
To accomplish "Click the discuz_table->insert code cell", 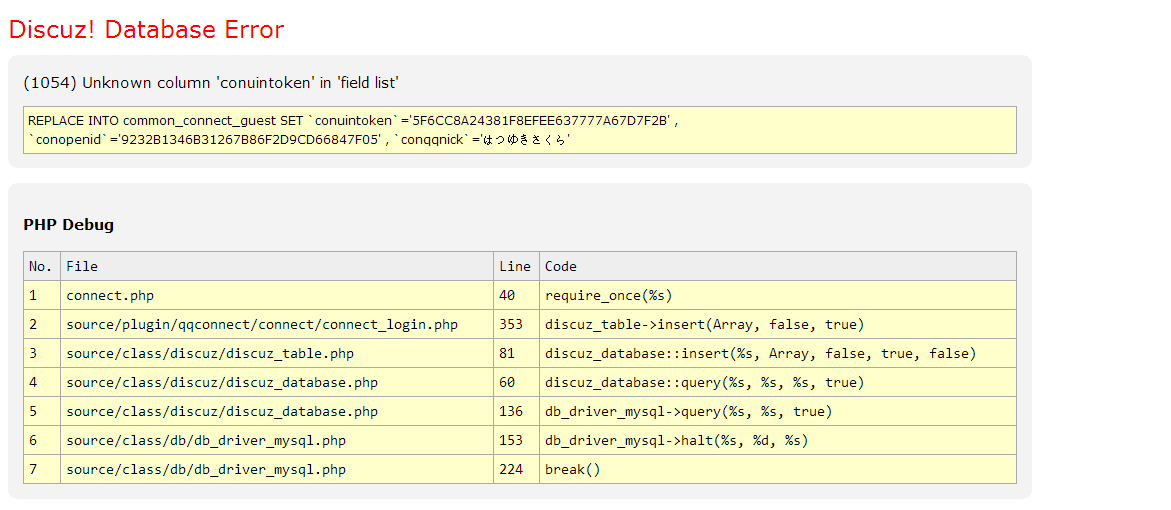I will click(x=704, y=324).
